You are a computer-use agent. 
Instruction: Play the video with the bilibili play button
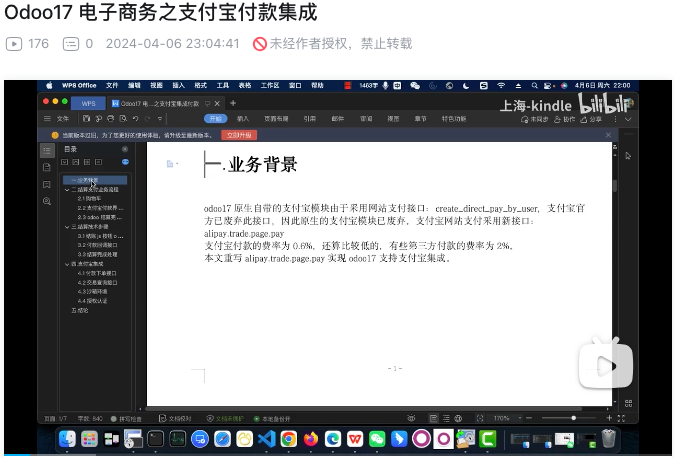606,363
